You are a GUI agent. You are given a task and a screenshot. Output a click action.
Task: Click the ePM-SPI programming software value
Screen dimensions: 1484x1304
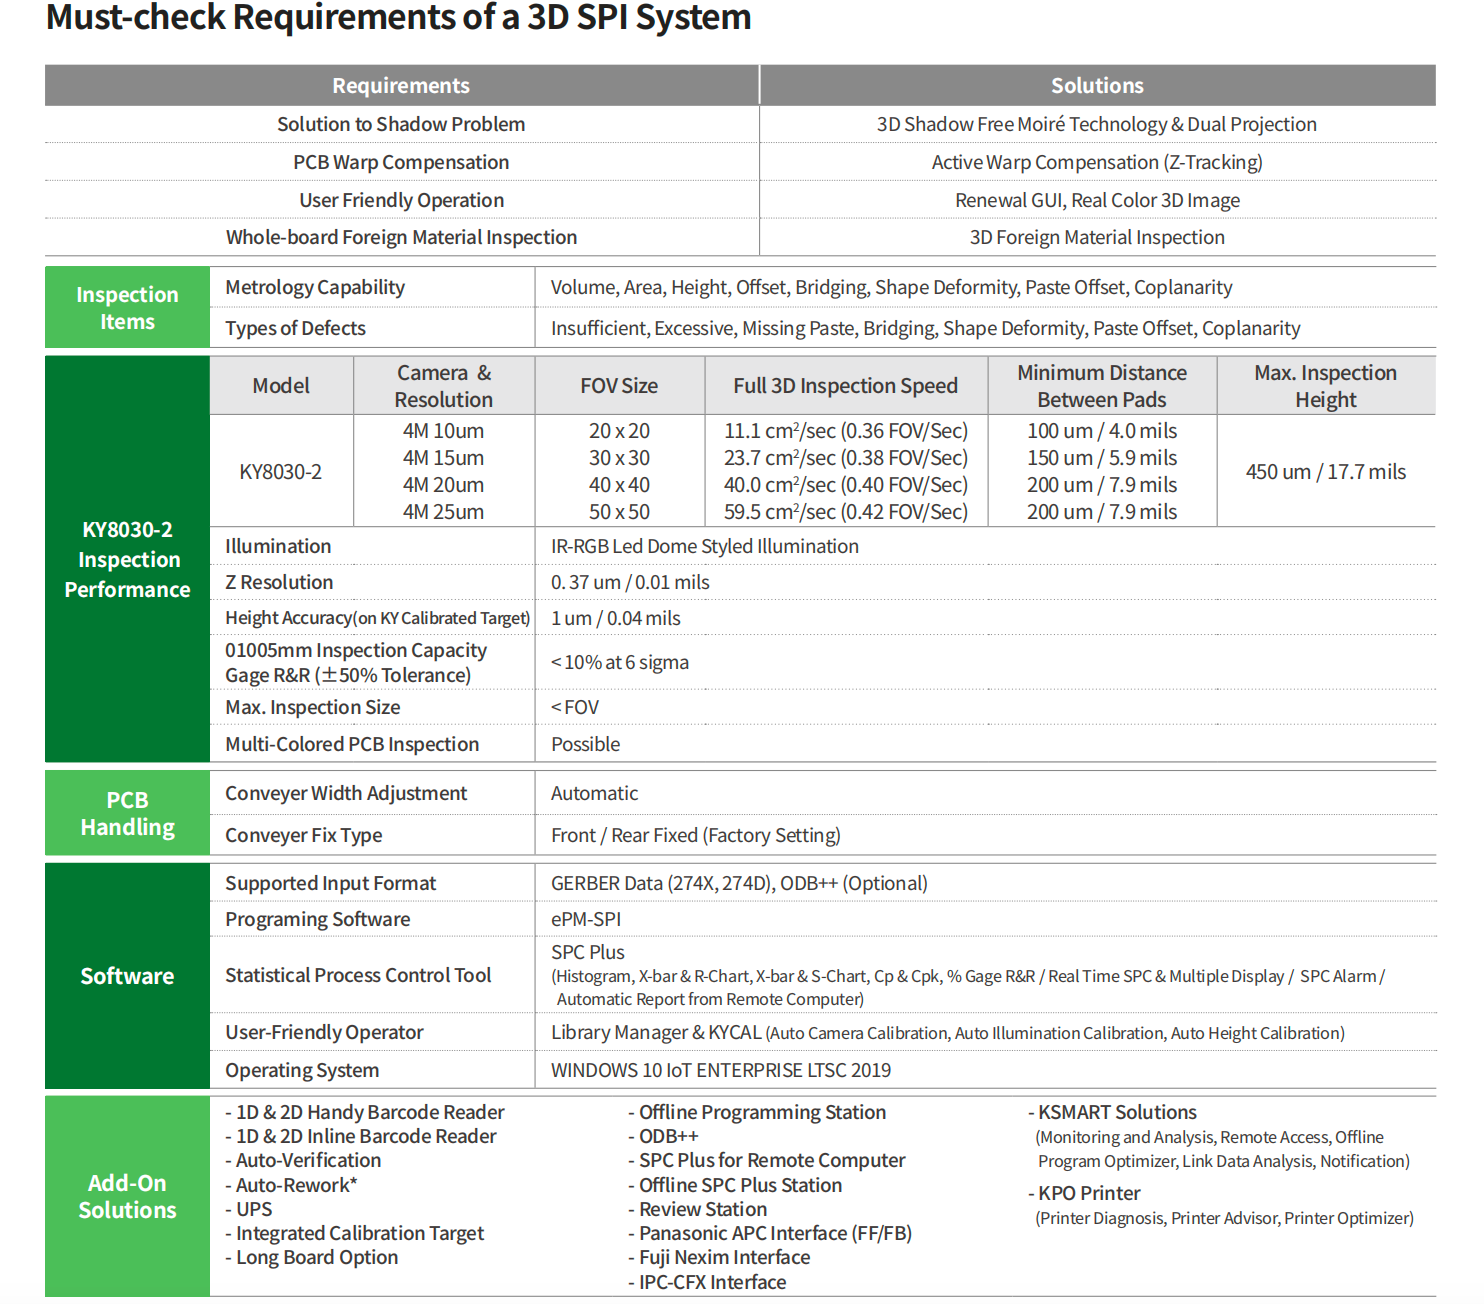pyautogui.click(x=586, y=919)
